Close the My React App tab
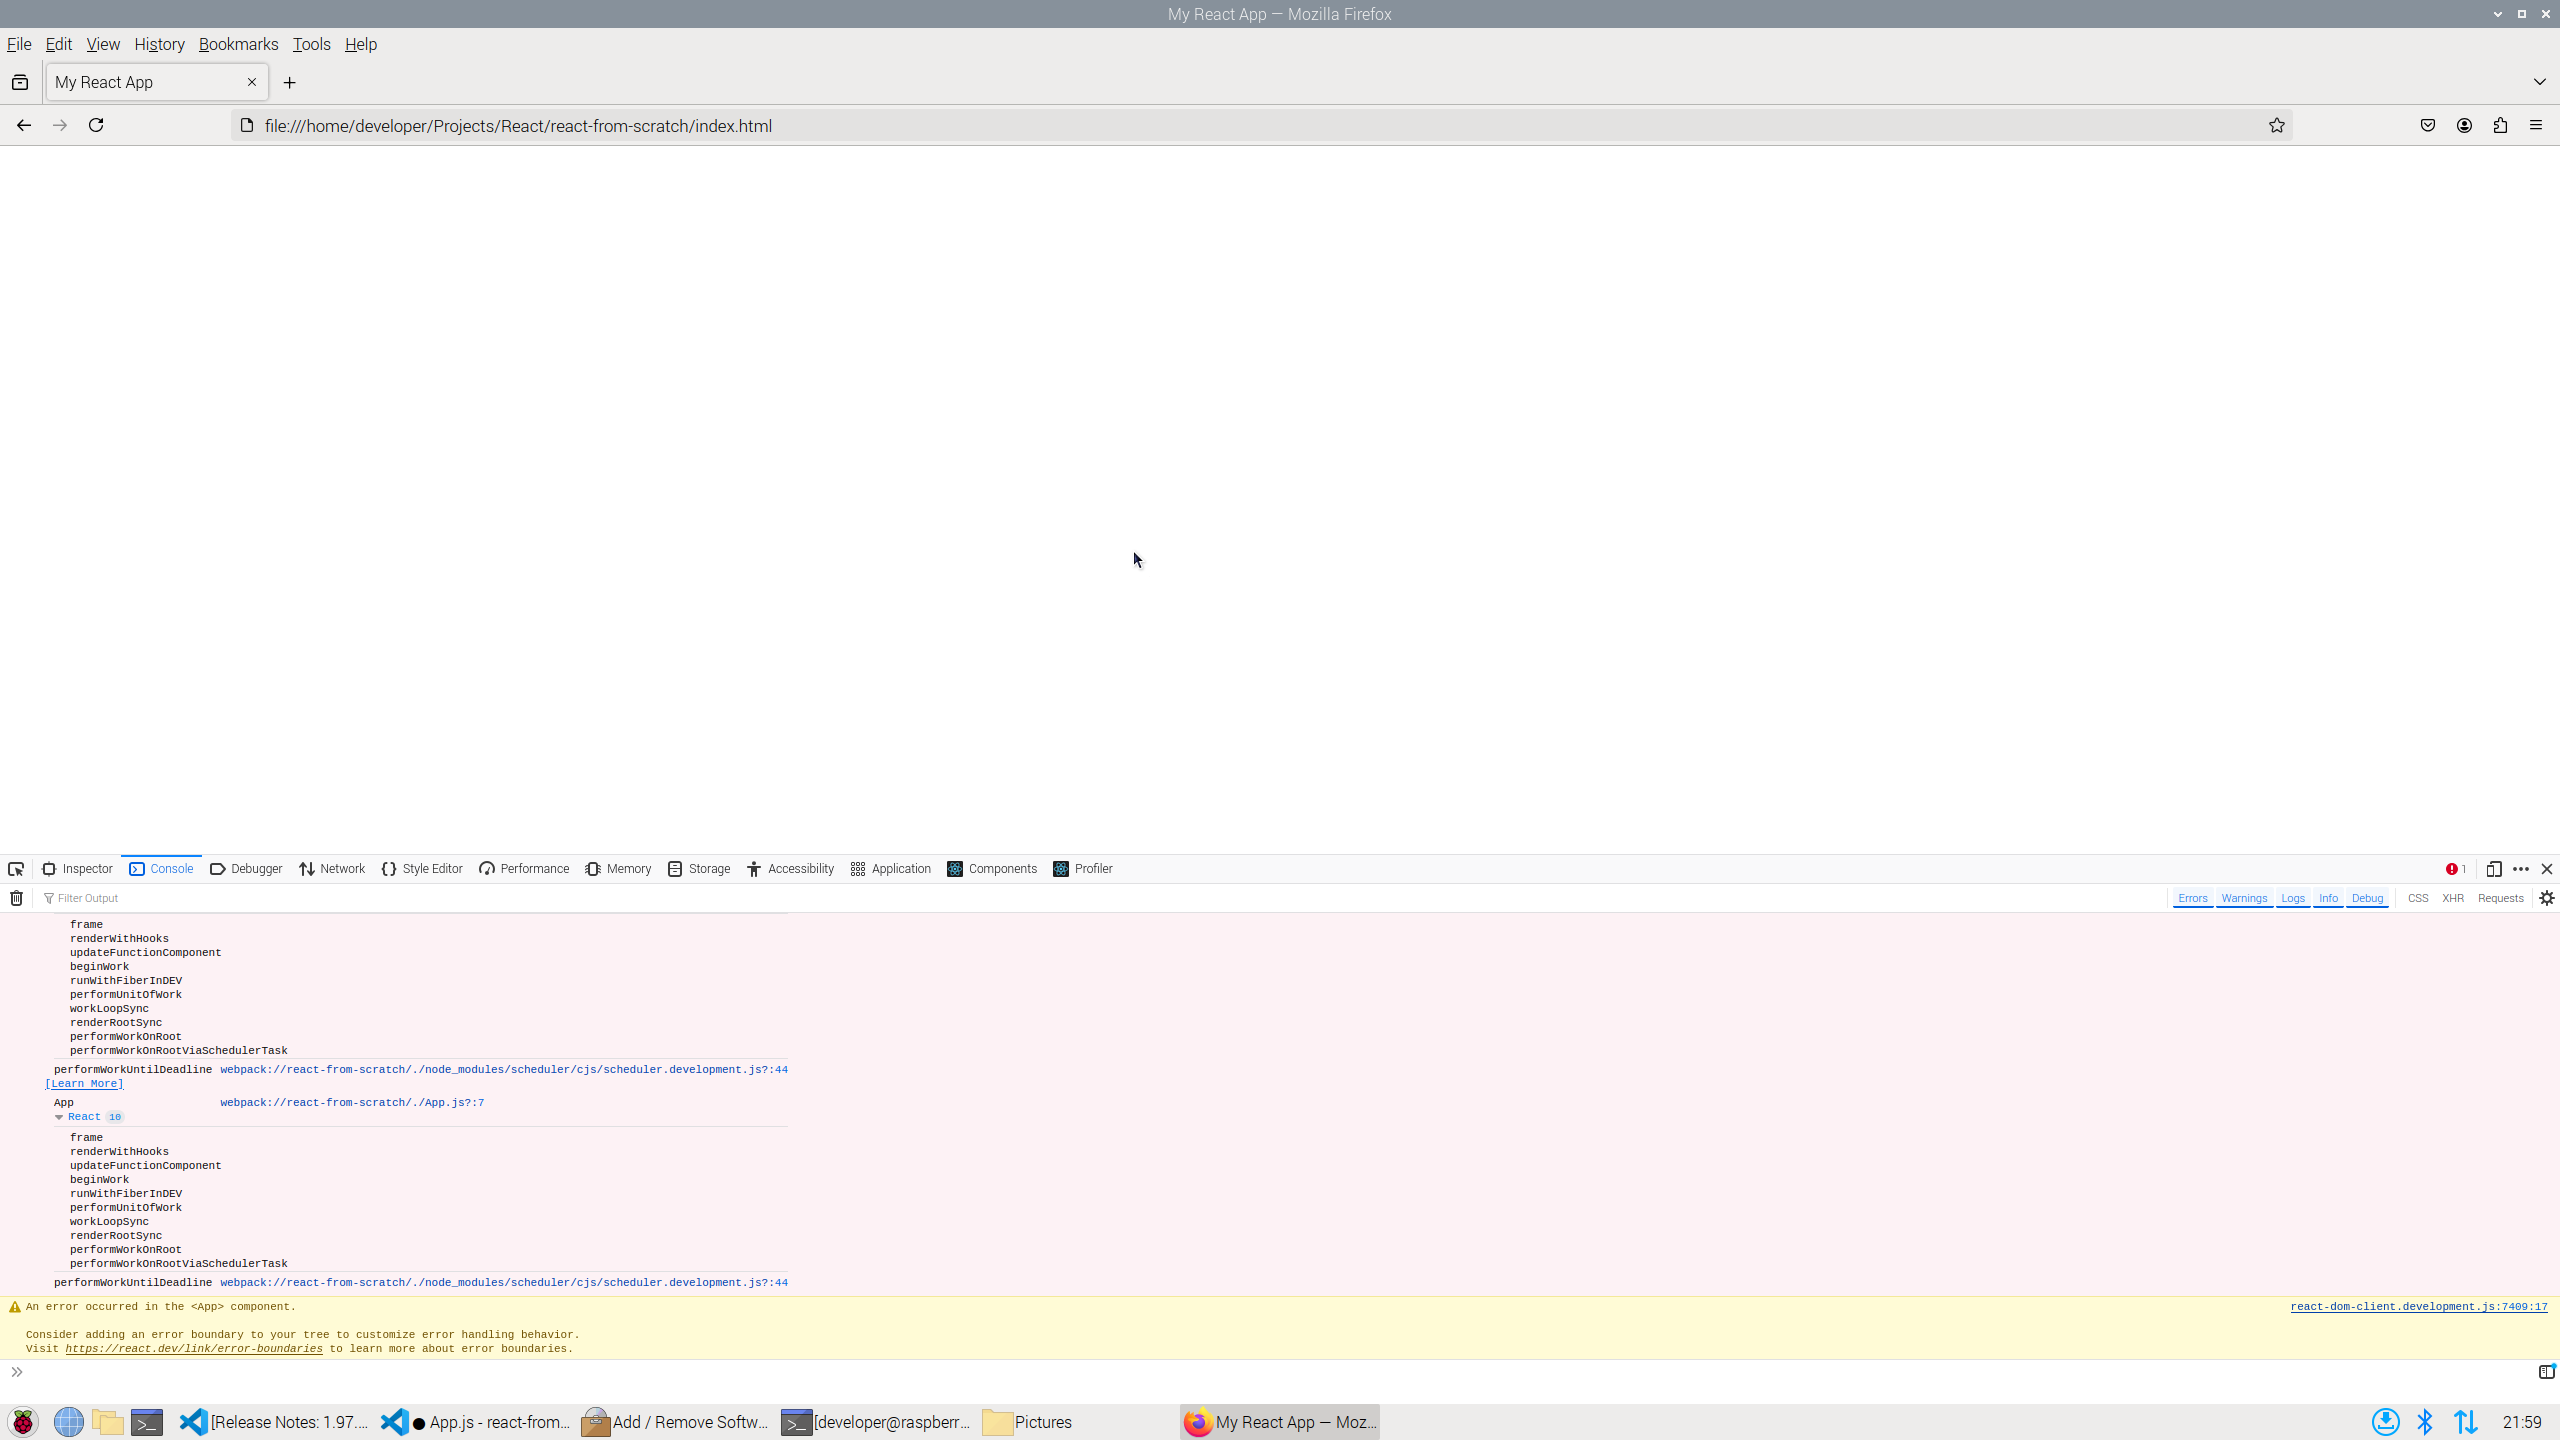 point(252,82)
